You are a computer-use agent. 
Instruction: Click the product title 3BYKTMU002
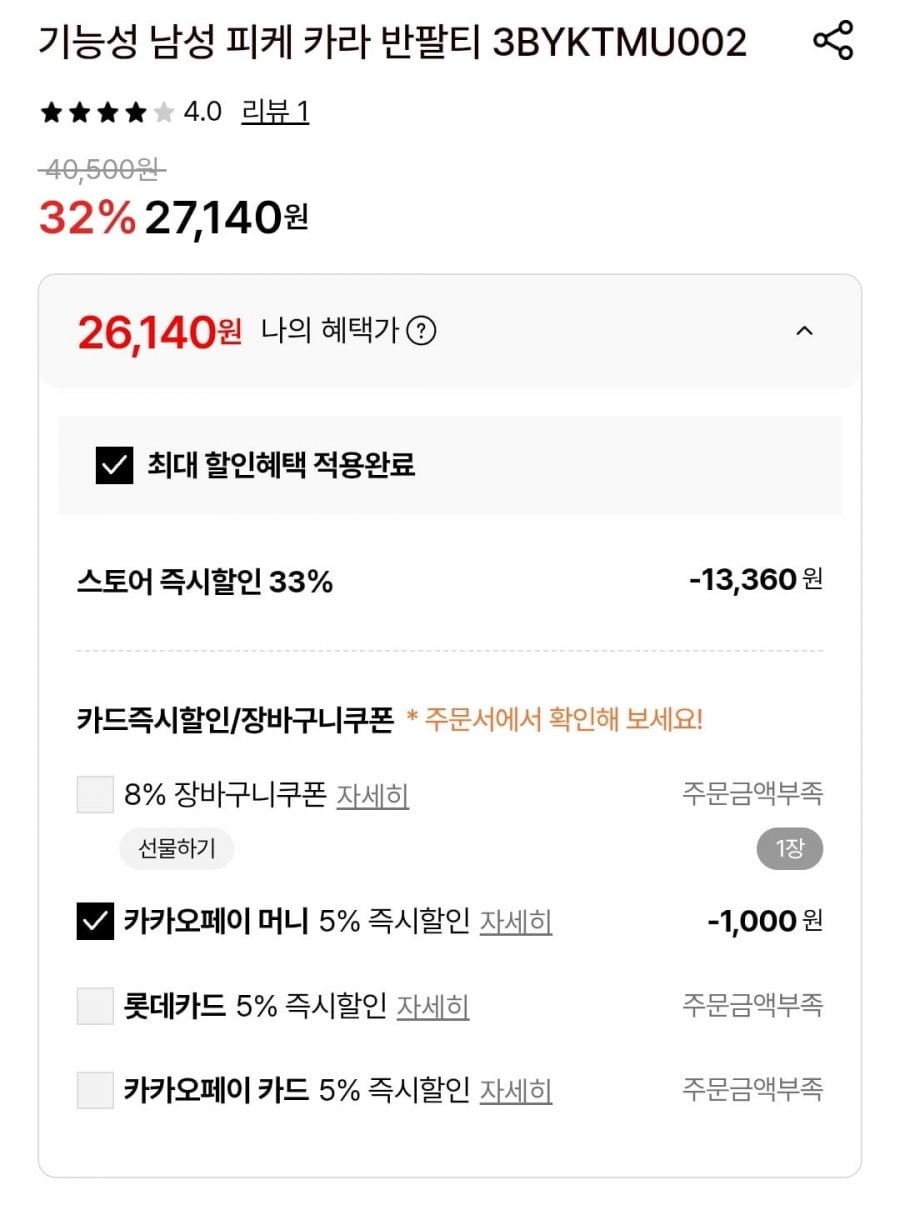(392, 43)
